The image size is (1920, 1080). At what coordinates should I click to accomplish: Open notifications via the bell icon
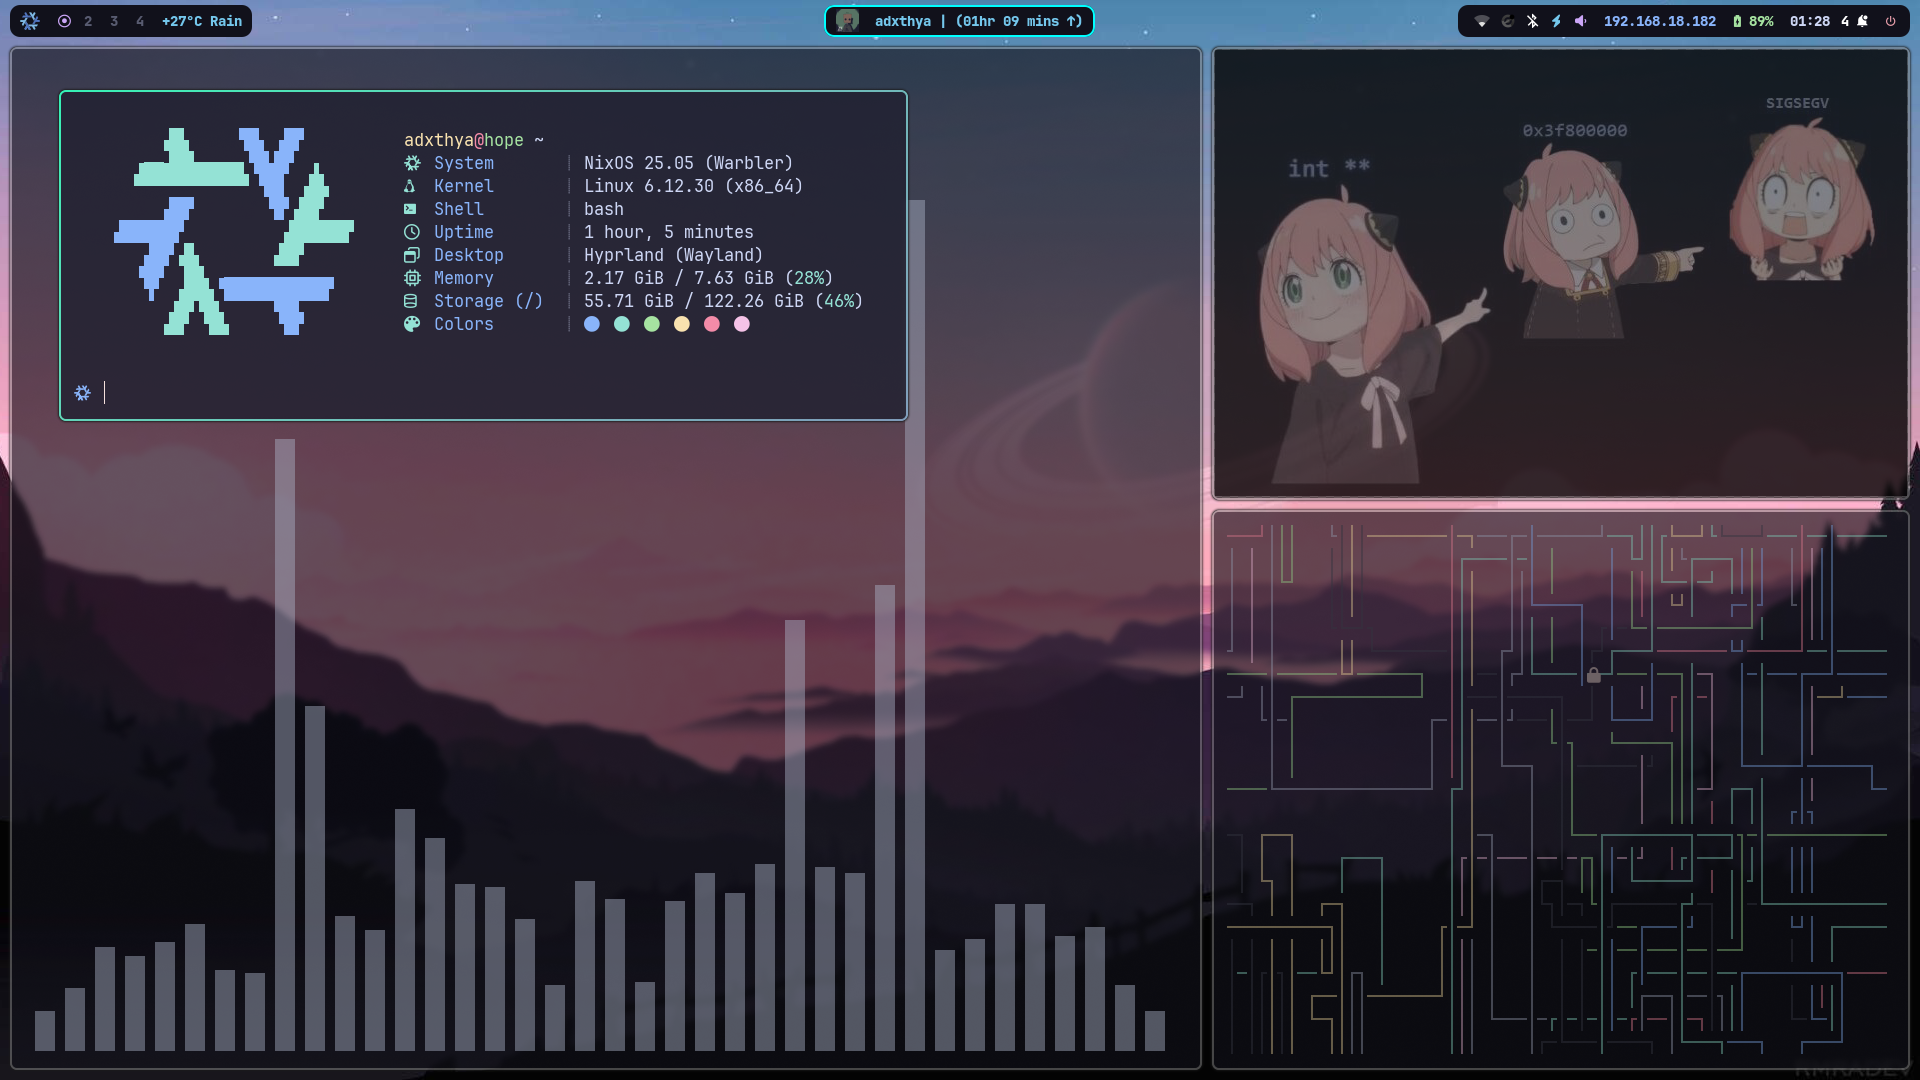(x=1862, y=21)
